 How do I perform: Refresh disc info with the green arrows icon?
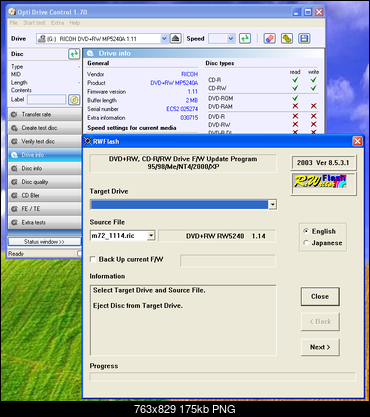pyautogui.click(x=74, y=54)
